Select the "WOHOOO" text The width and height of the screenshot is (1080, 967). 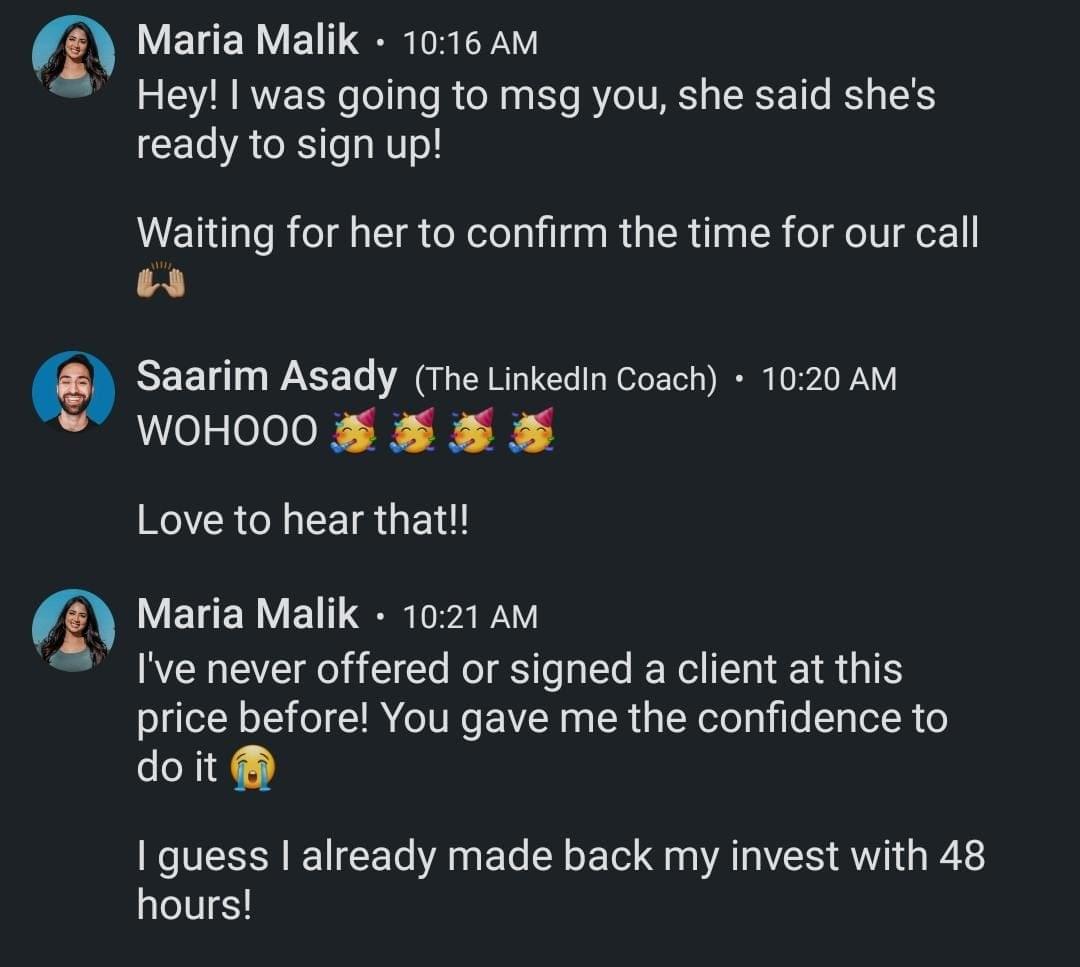pos(226,431)
